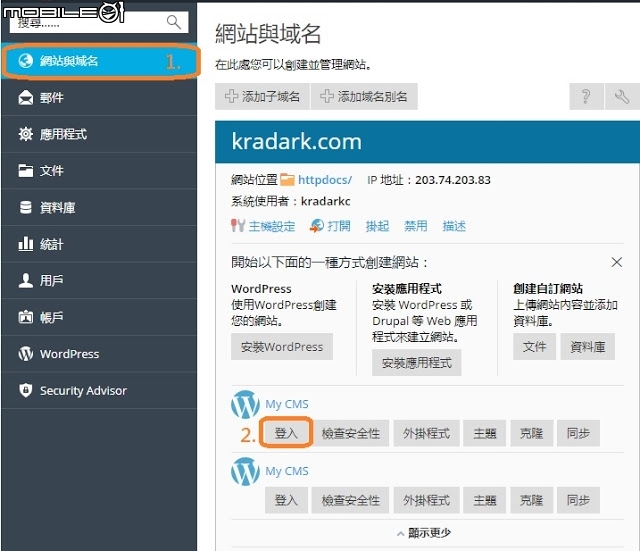Click the person icon beside 用戶
This screenshot has width=640, height=551.
click(25, 280)
